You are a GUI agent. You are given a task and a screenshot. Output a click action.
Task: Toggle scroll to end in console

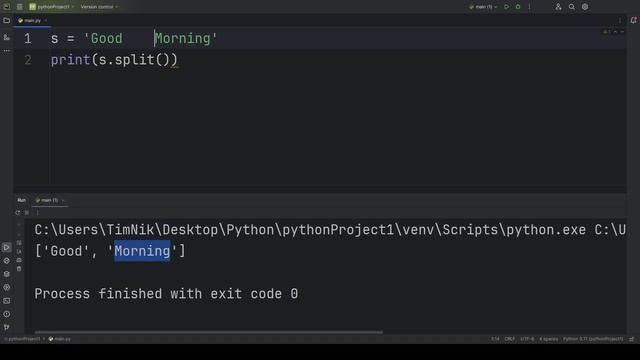coord(19,251)
